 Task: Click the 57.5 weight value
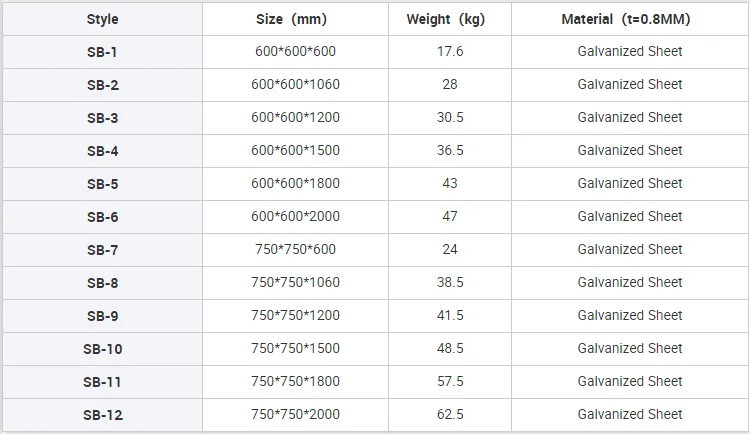[x=450, y=381]
